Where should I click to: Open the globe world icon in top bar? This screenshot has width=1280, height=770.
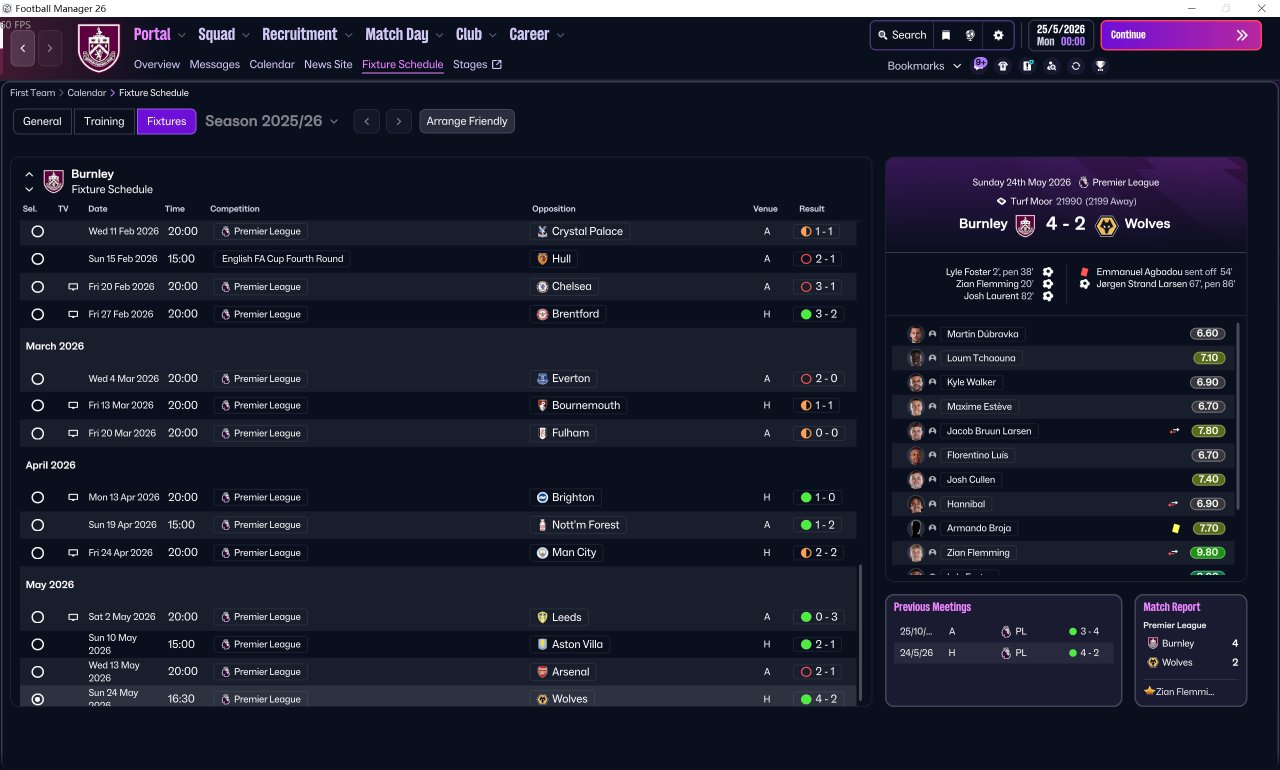pos(970,35)
